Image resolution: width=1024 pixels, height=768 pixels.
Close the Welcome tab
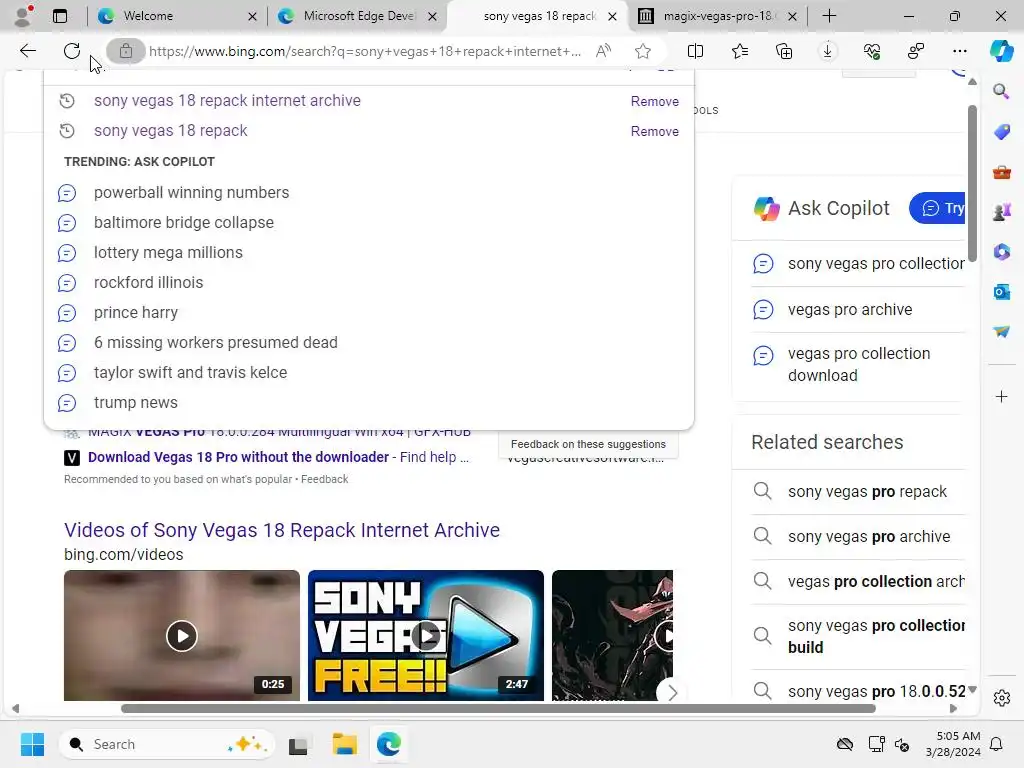(x=252, y=16)
